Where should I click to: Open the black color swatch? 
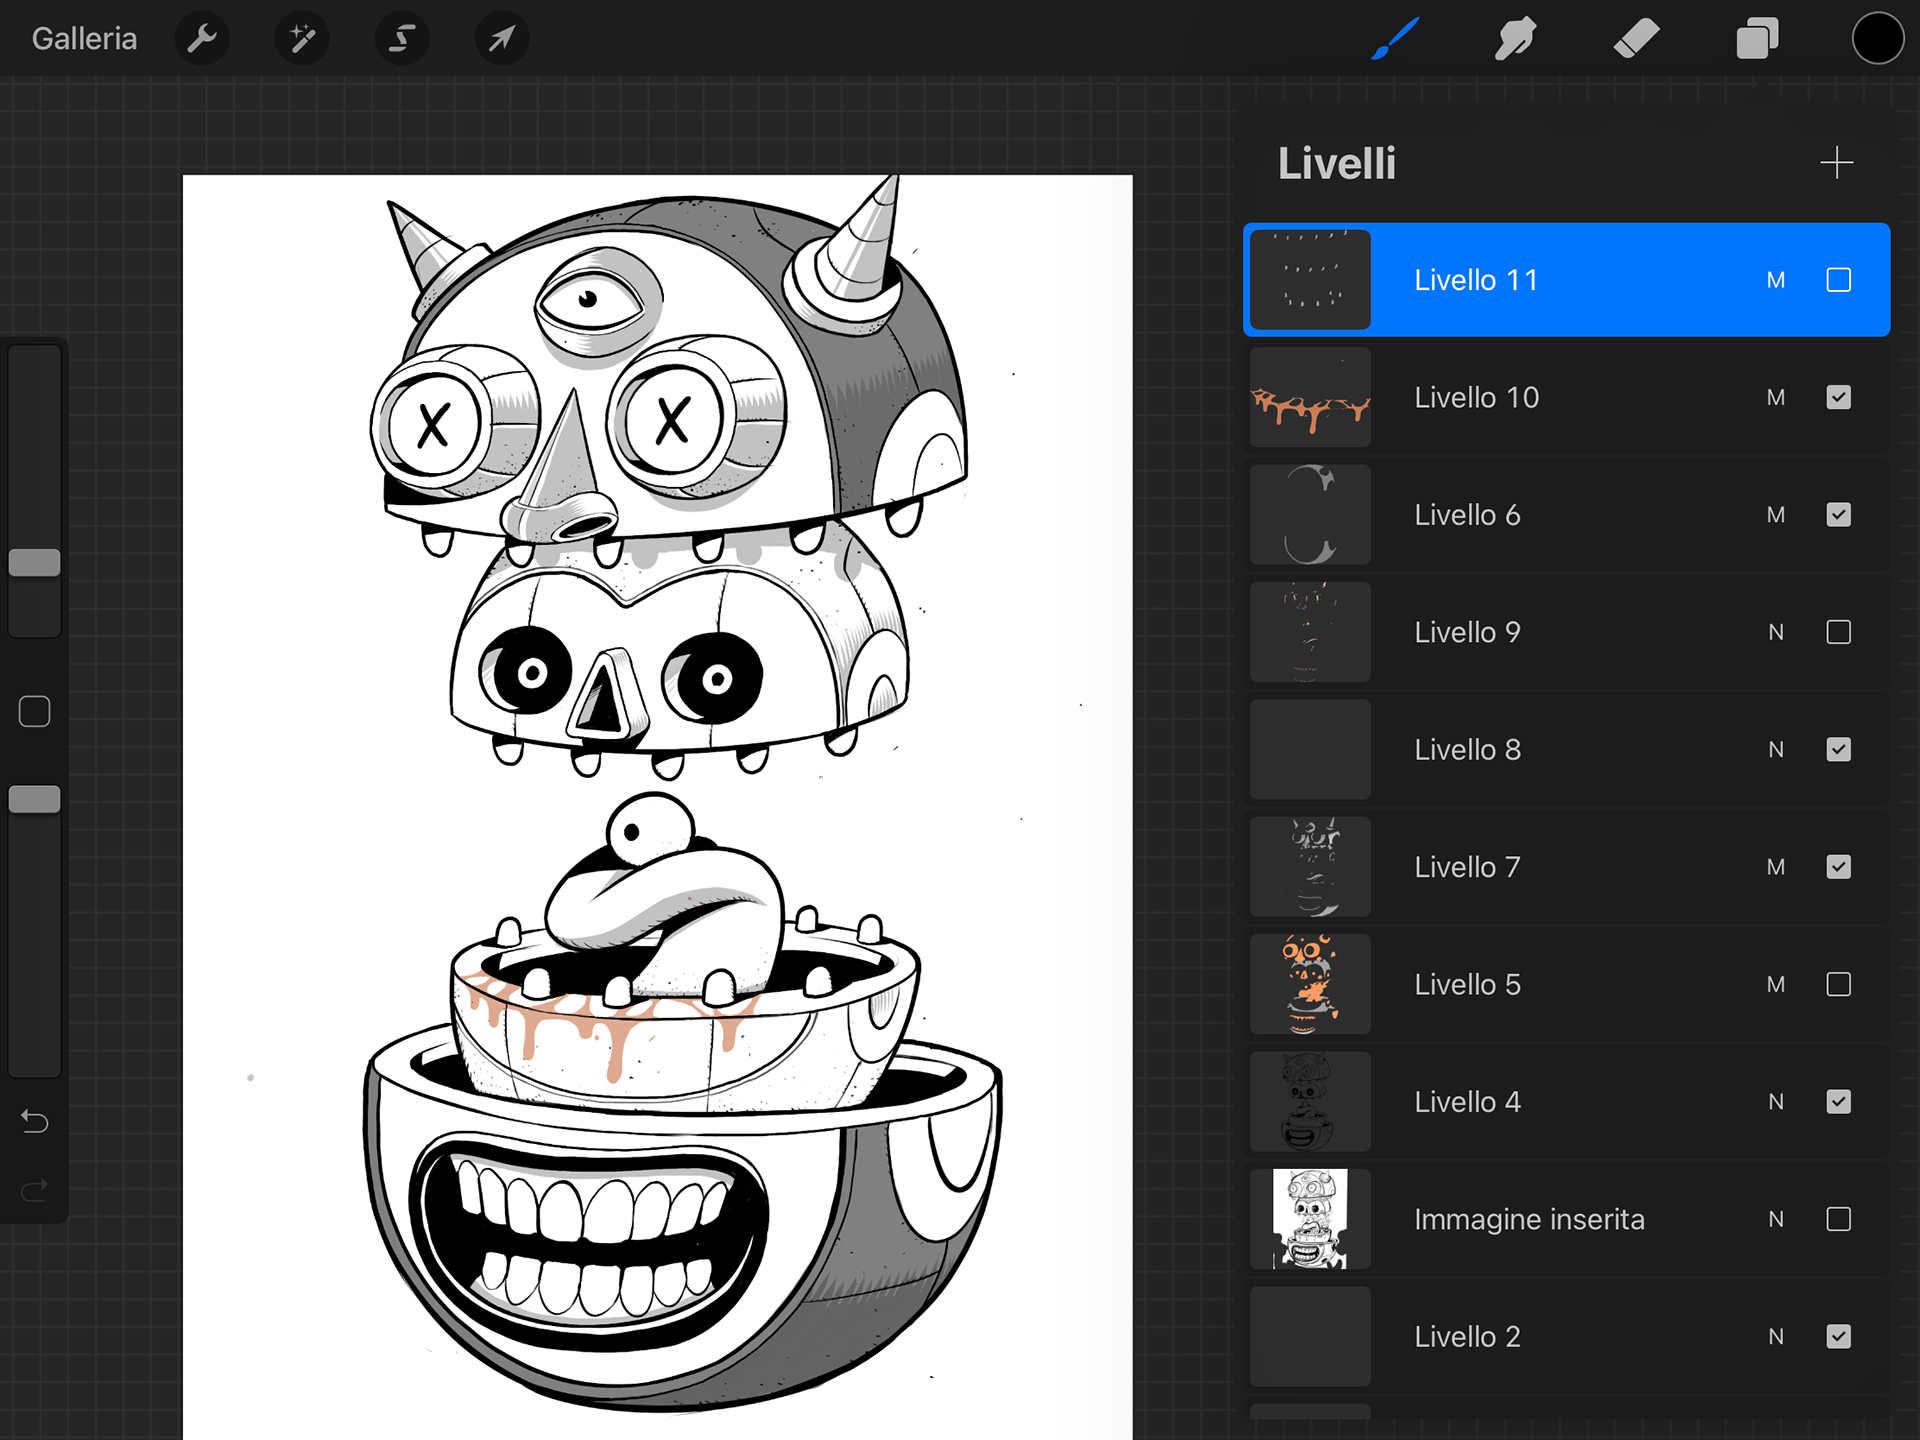pyautogui.click(x=1877, y=39)
